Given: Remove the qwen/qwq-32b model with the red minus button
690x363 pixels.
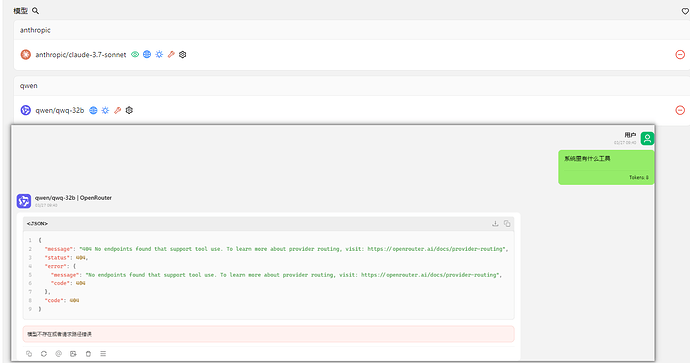Looking at the screenshot, I should 680,110.
